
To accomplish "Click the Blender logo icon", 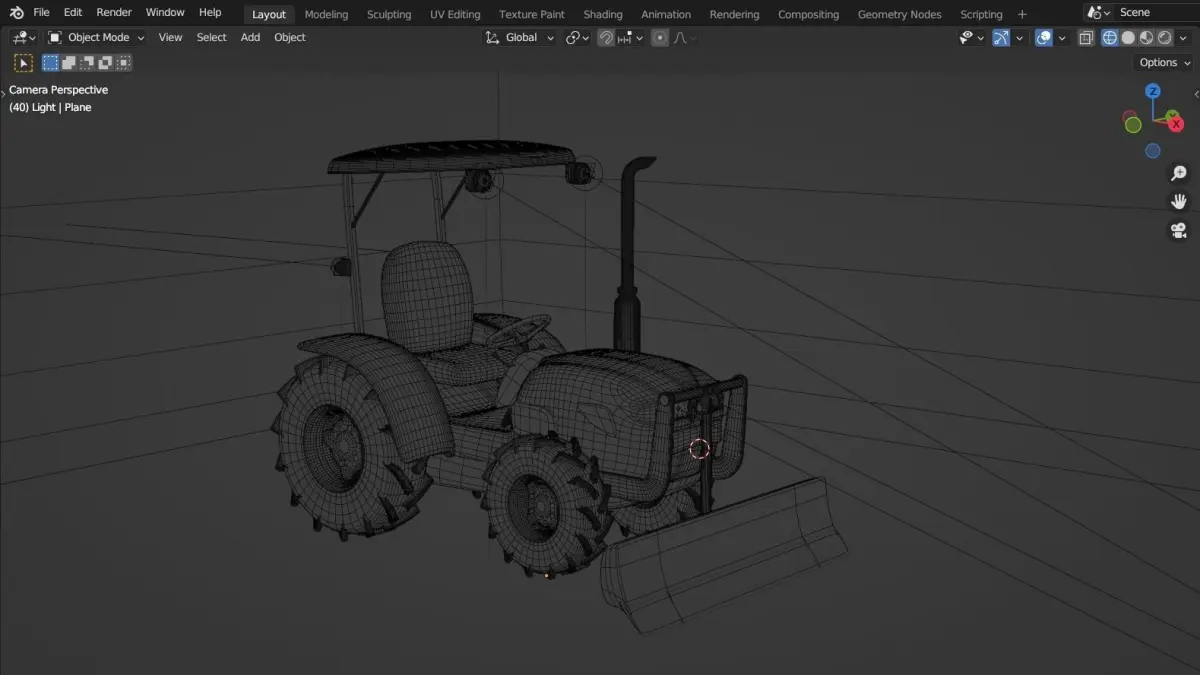I will click(16, 12).
